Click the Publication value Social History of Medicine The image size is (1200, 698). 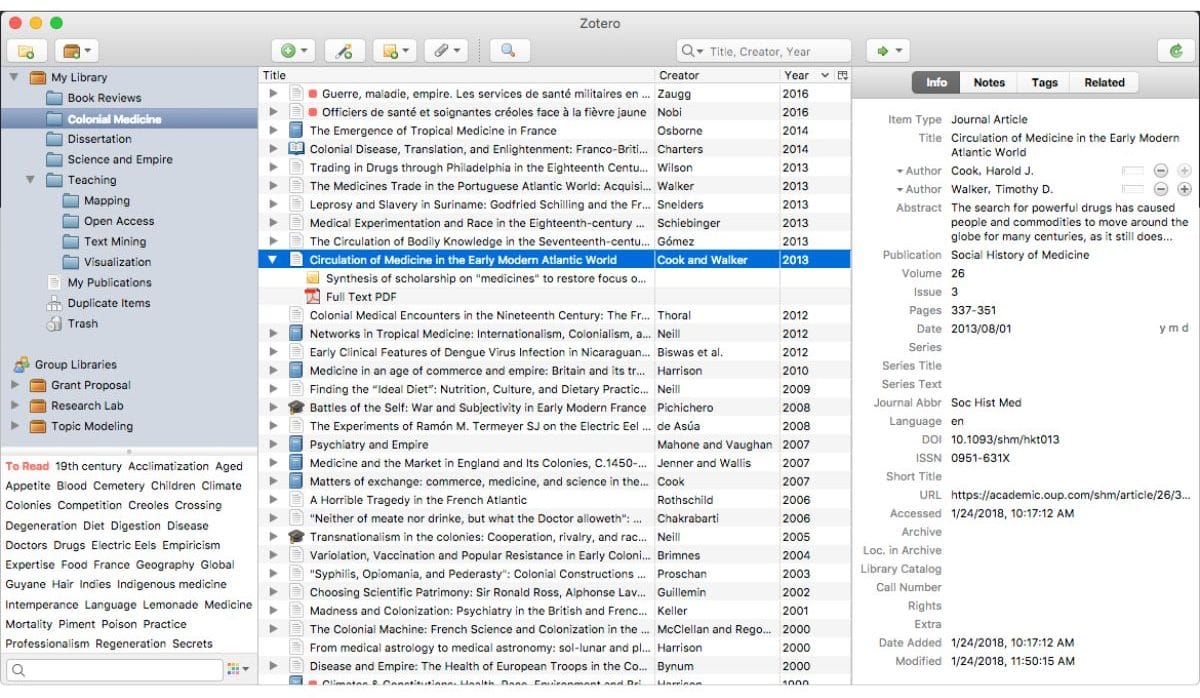click(1020, 255)
